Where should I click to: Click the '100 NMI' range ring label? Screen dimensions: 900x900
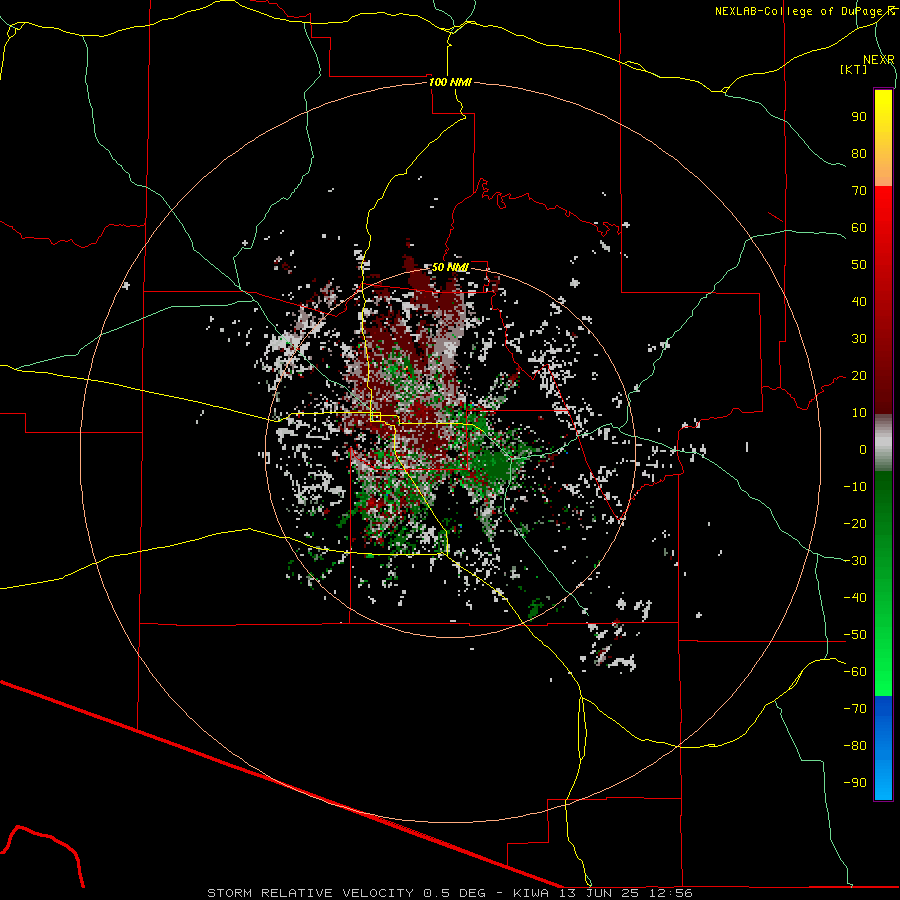pyautogui.click(x=451, y=82)
